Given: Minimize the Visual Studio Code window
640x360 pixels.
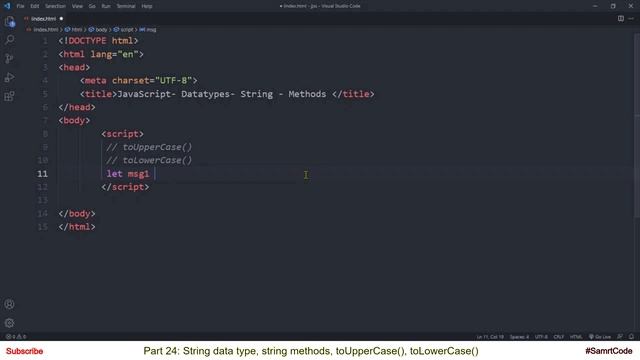Looking at the screenshot, I should tap(595, 6).
